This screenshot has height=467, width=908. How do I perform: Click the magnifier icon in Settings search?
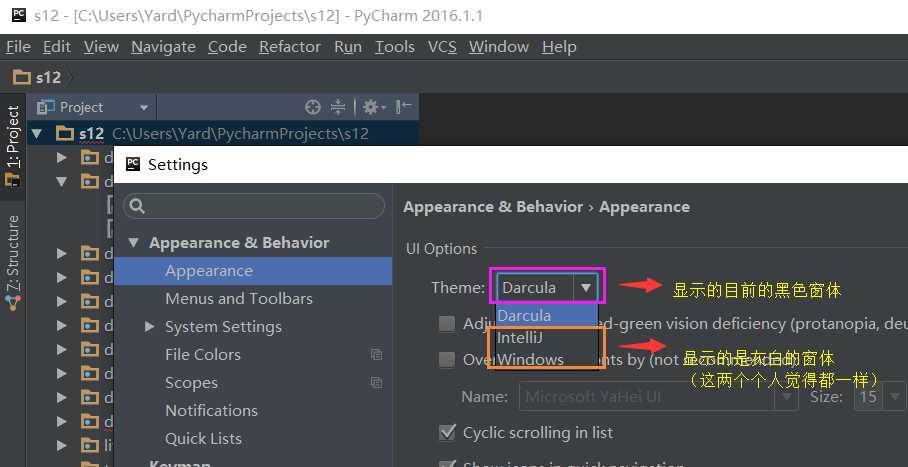click(x=137, y=206)
